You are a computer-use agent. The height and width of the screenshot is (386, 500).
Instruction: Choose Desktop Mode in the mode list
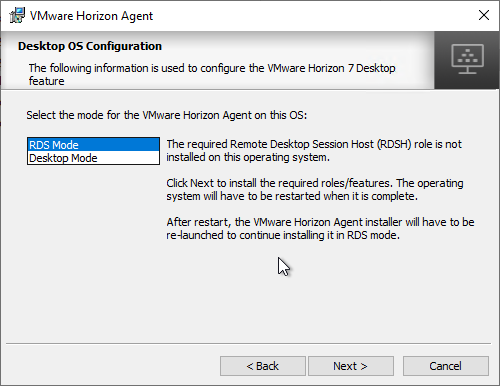click(93, 158)
